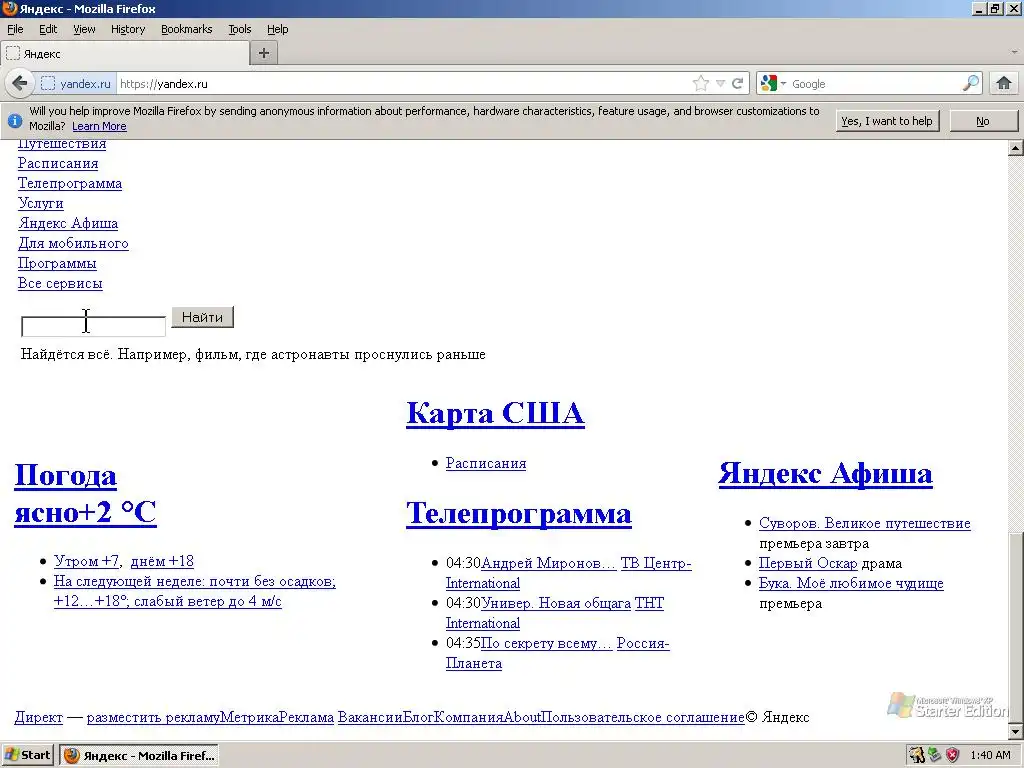Open the Метрика footer link
Image resolution: width=1024 pixels, height=768 pixels.
(249, 717)
